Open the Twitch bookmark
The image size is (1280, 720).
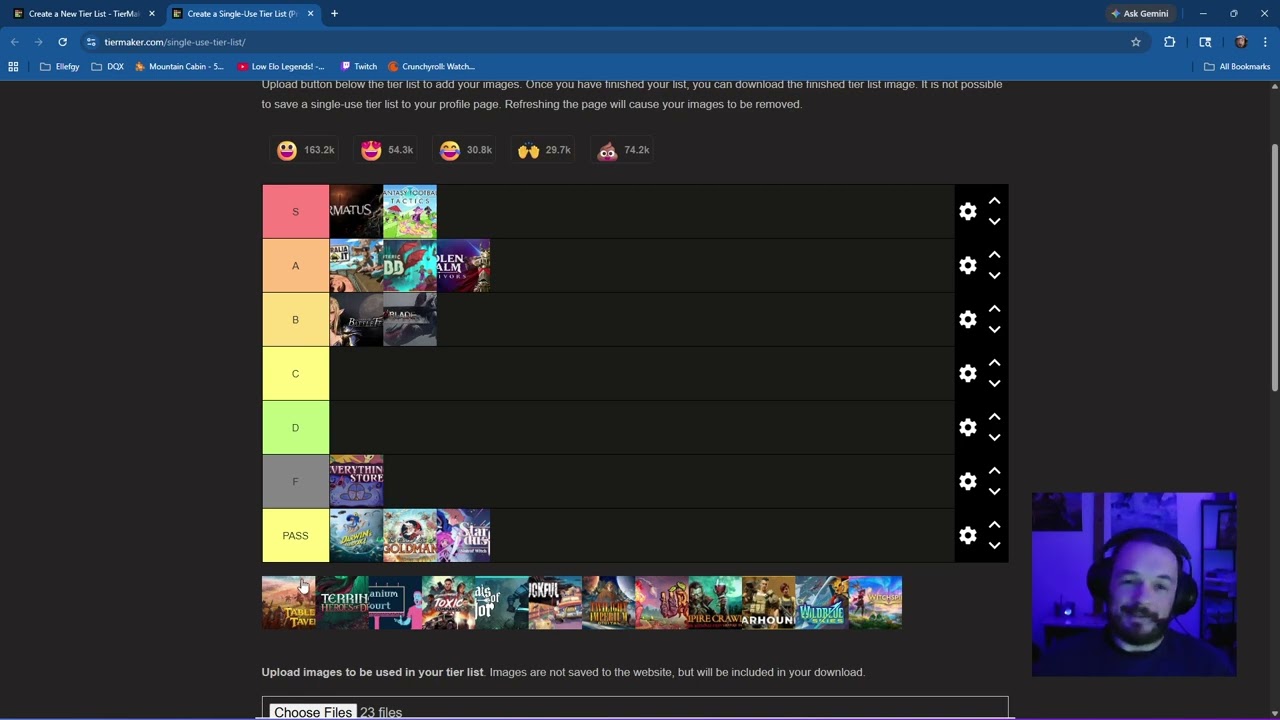(x=358, y=67)
